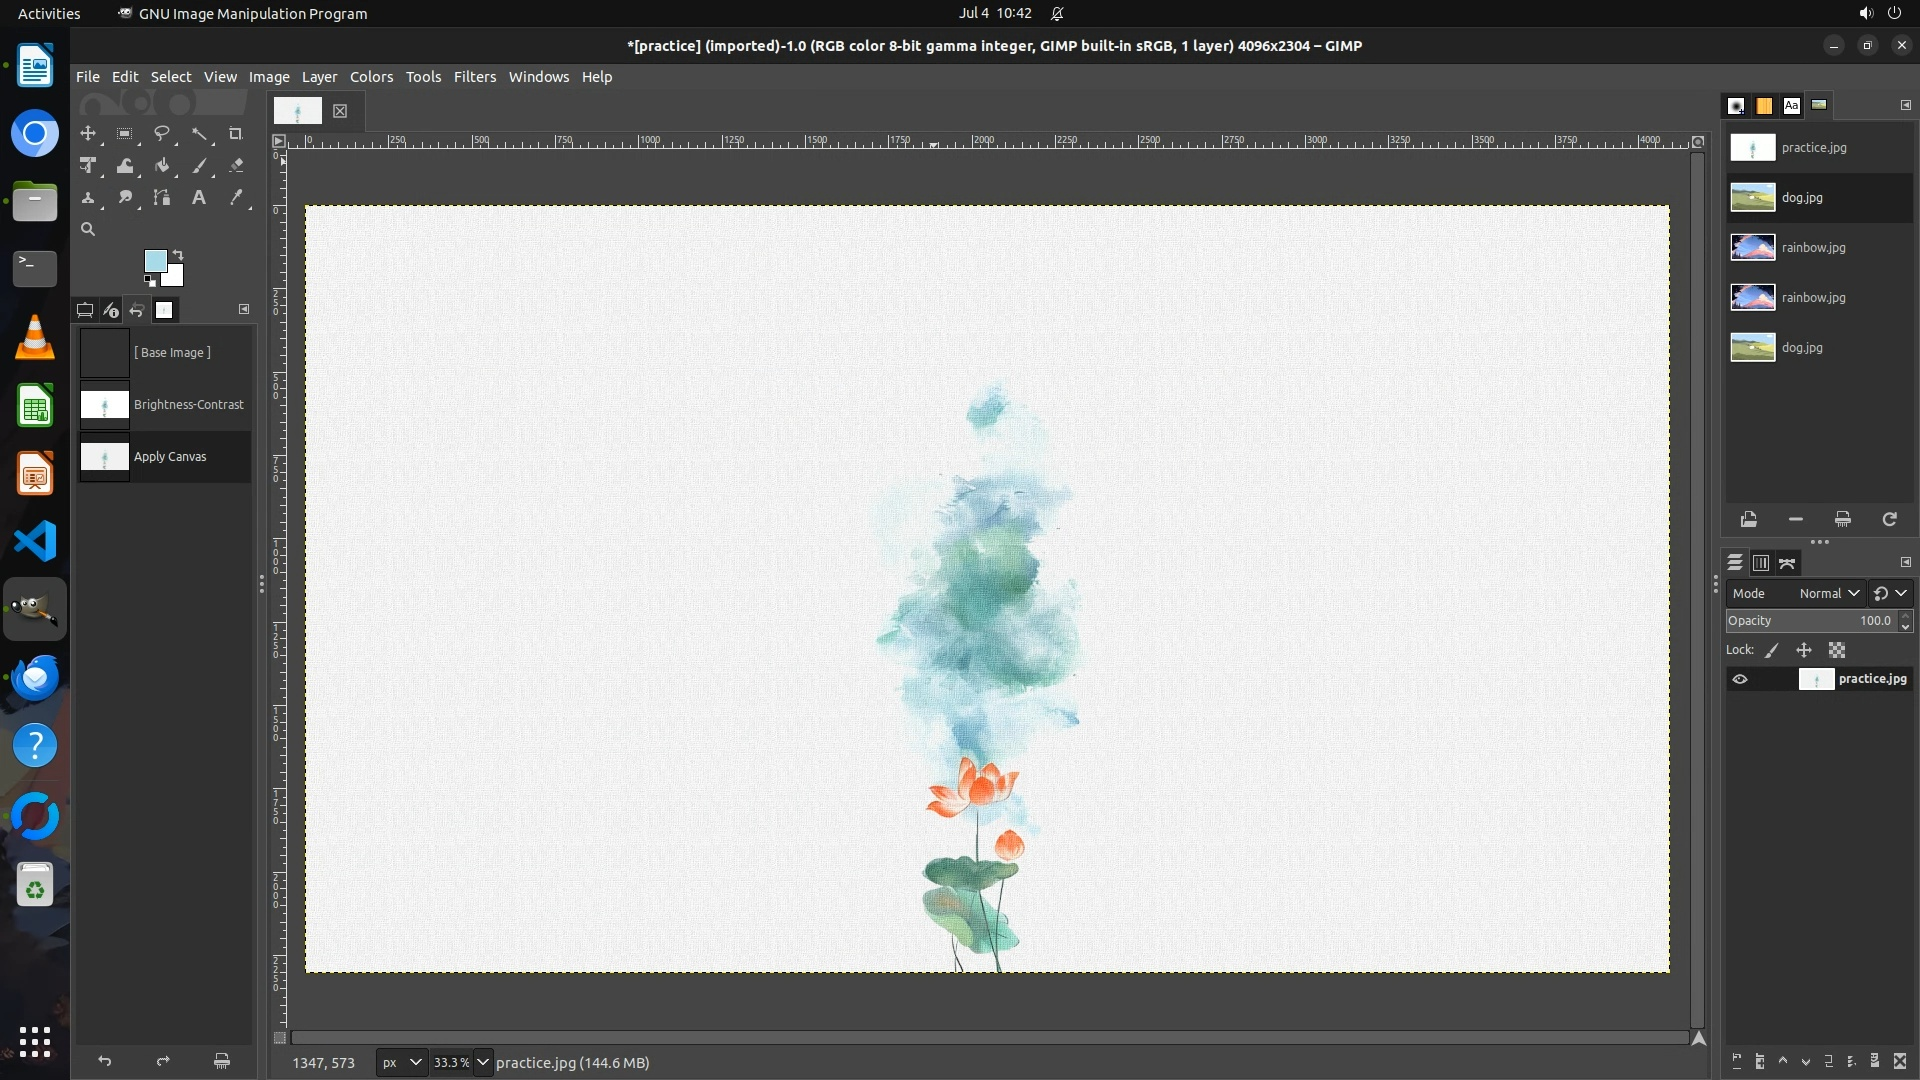This screenshot has width=1920, height=1080.
Task: Toggle lock alpha channel checkerboard icon
Action: click(x=1837, y=650)
